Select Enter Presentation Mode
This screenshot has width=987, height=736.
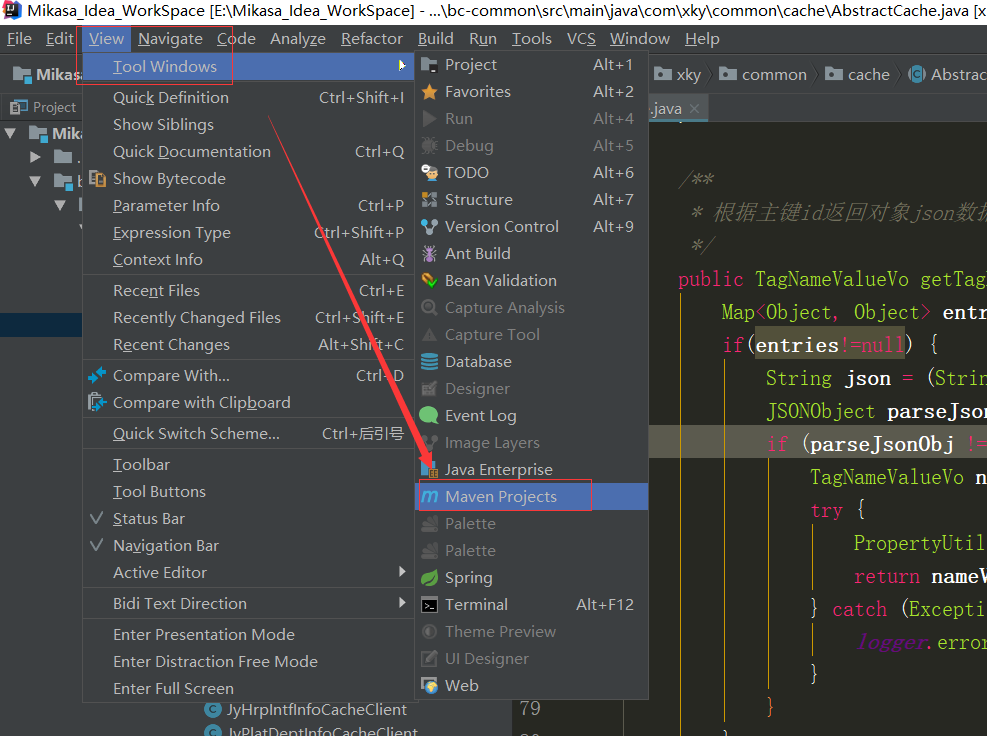point(248,635)
